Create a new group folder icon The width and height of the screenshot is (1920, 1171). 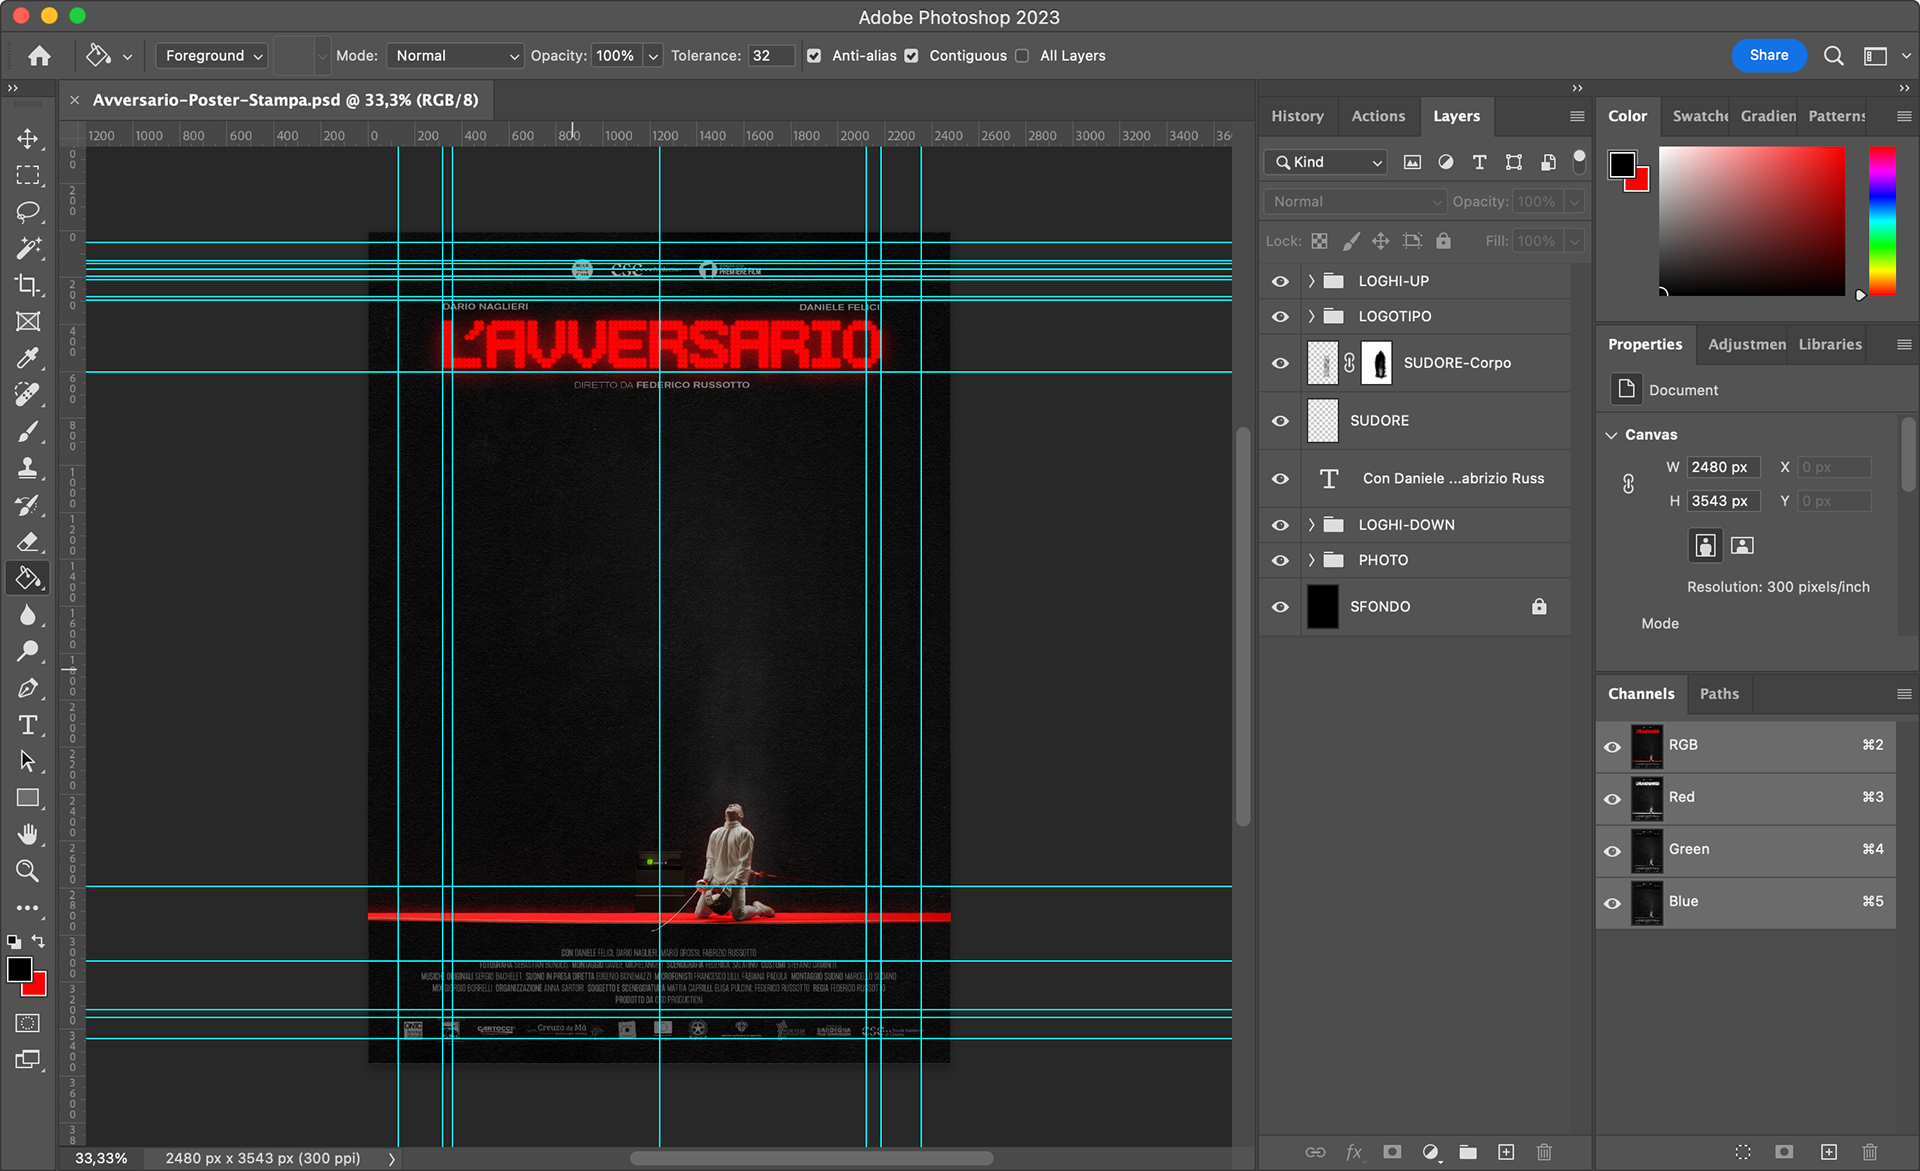click(1468, 1152)
